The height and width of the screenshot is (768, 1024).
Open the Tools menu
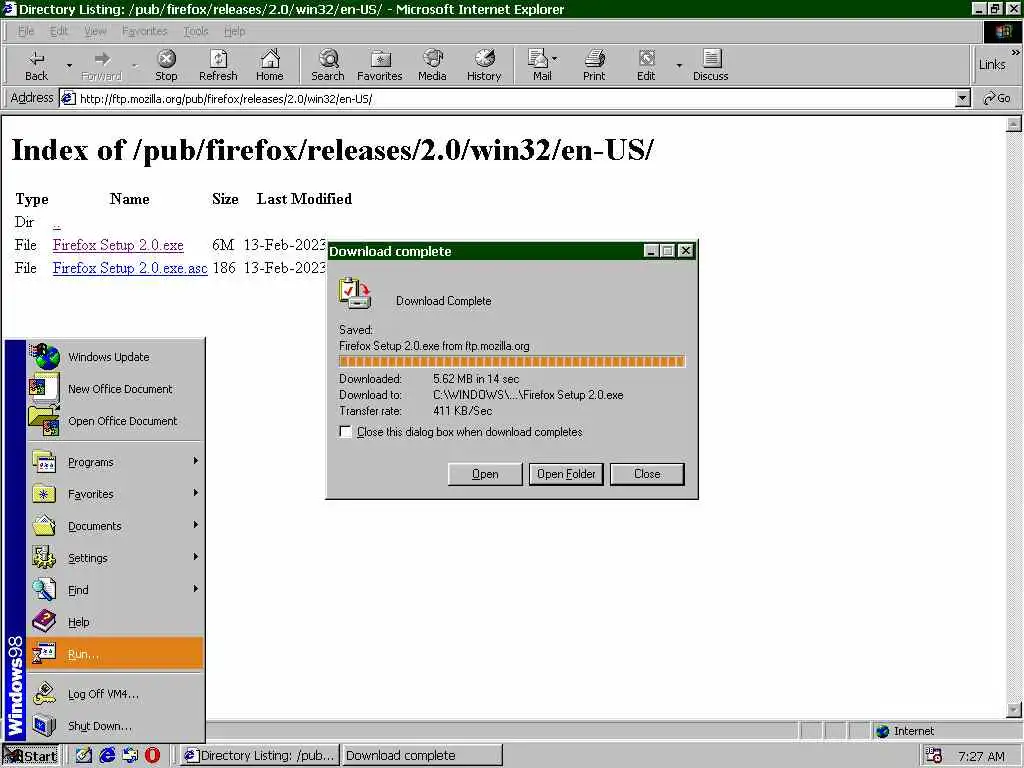(x=195, y=31)
